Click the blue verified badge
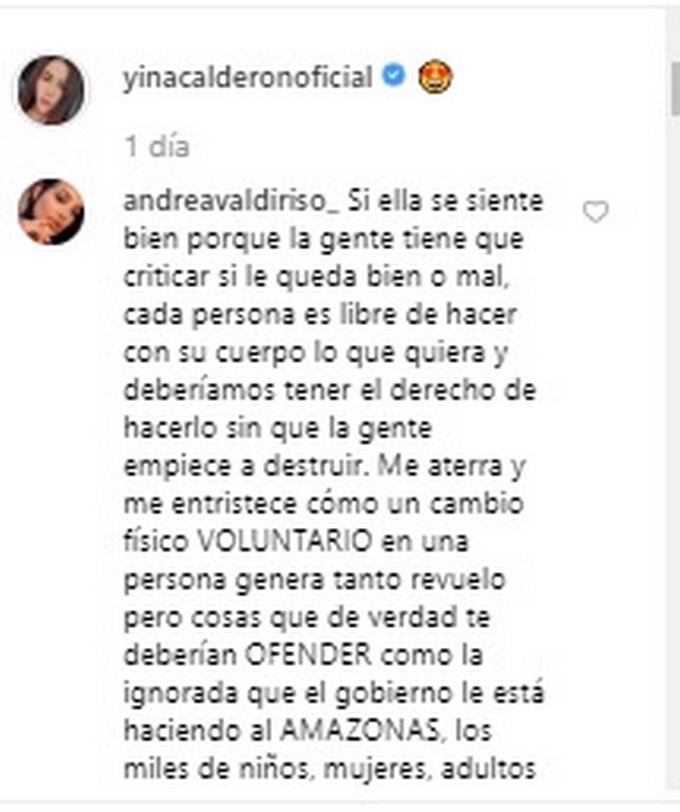Image resolution: width=680 pixels, height=812 pixels. coord(394,77)
